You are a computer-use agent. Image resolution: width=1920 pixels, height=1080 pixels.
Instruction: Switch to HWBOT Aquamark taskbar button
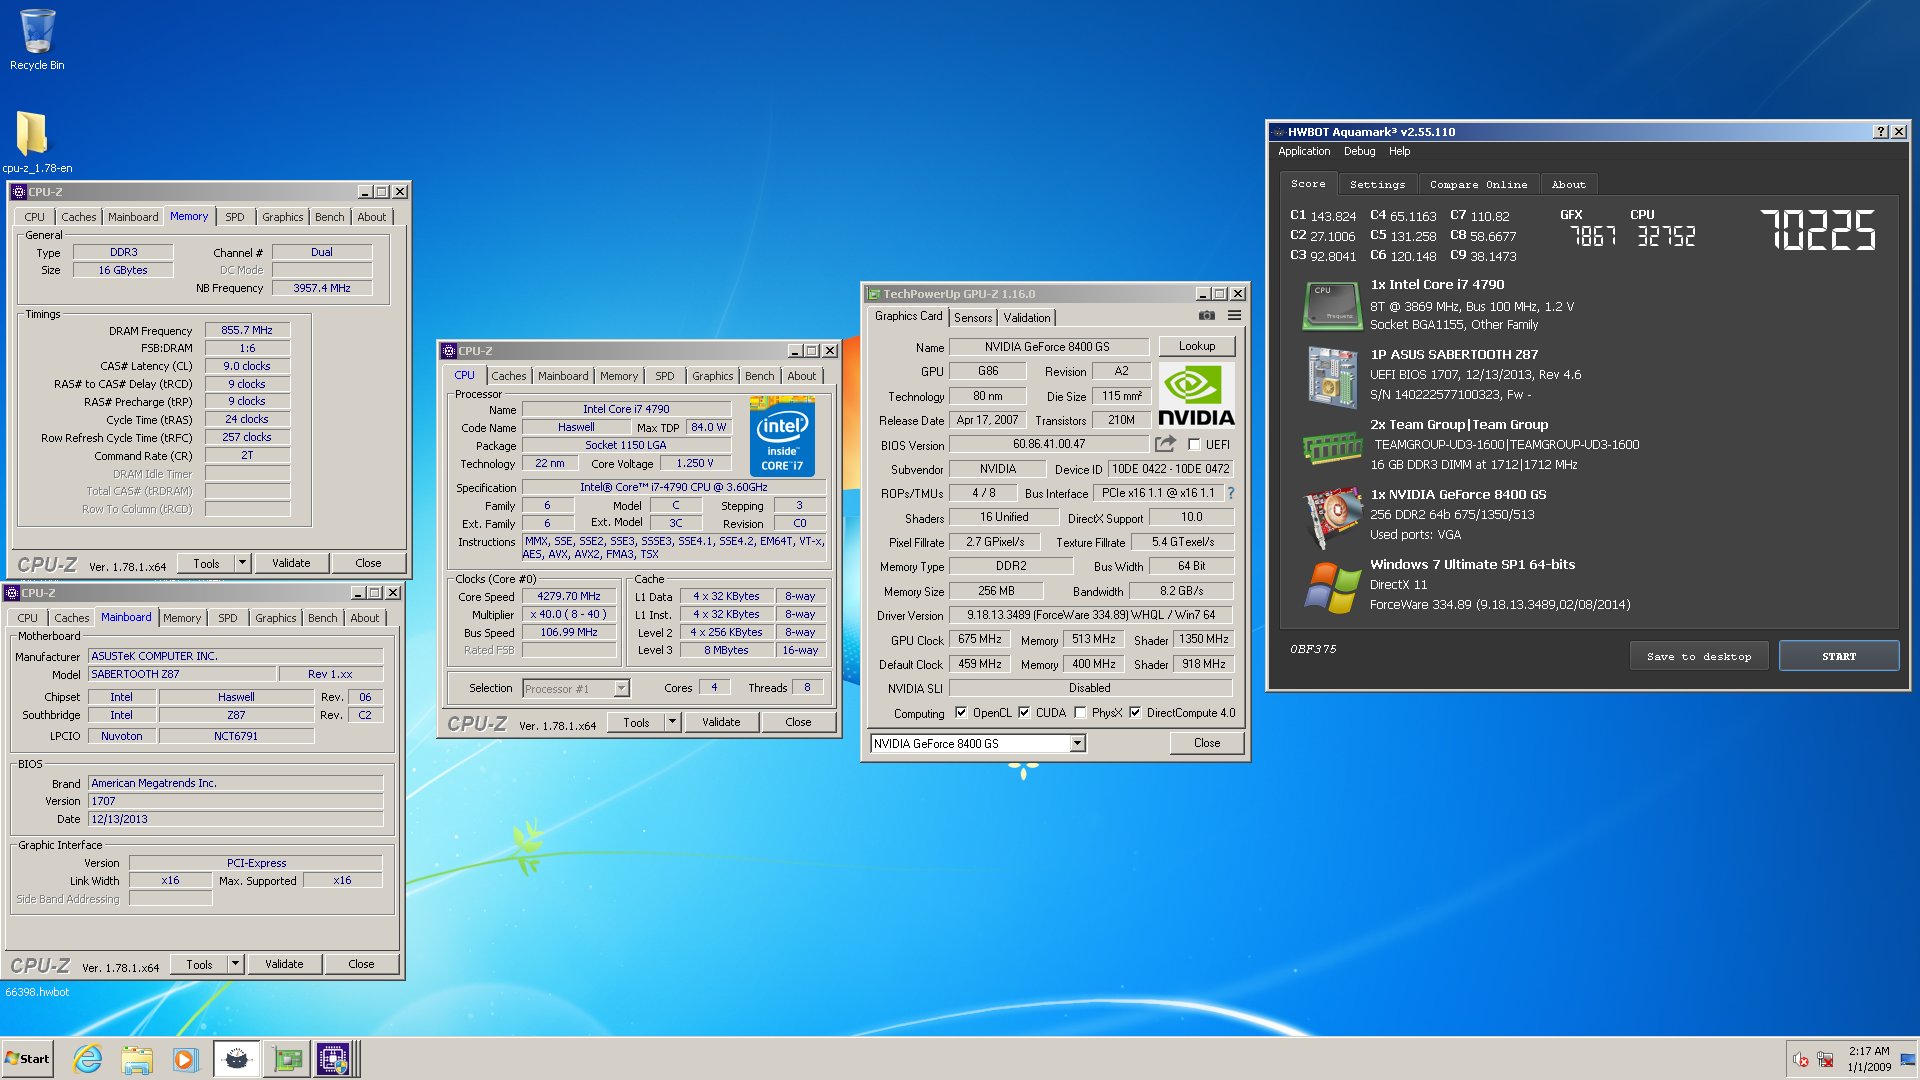click(x=237, y=1059)
